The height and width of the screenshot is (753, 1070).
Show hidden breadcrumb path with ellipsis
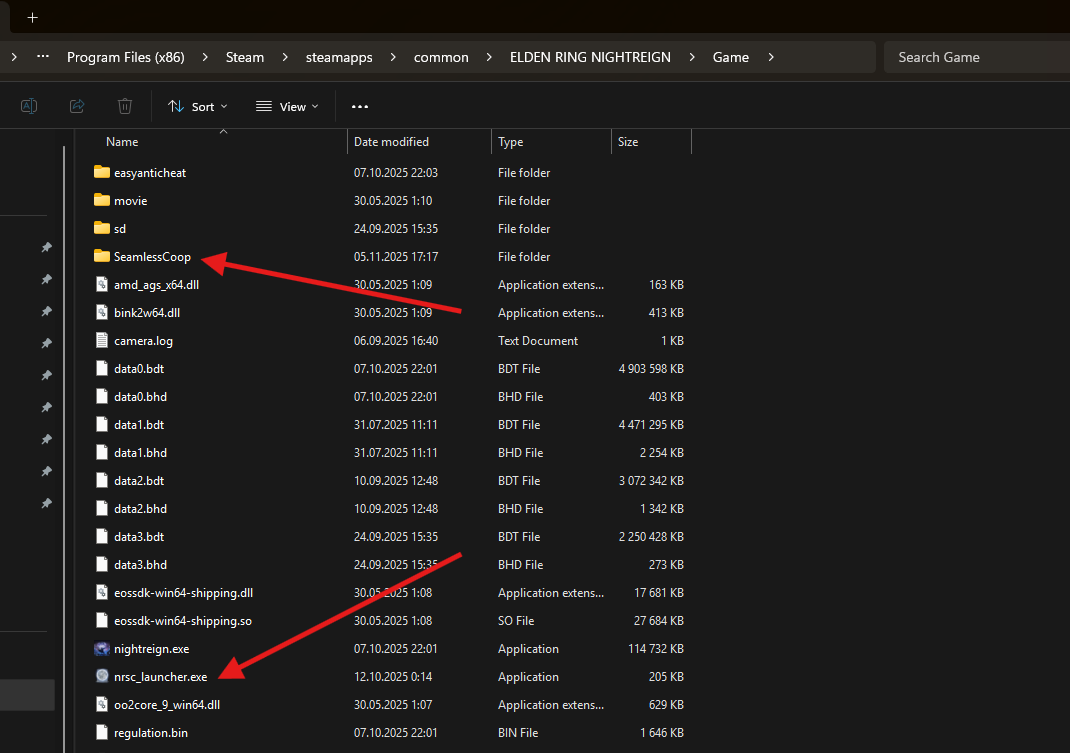click(42, 57)
